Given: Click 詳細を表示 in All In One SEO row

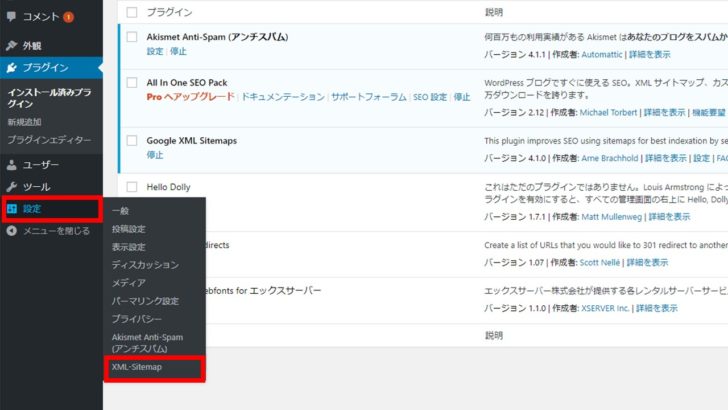Looking at the screenshot, I should pyautogui.click(x=664, y=112).
